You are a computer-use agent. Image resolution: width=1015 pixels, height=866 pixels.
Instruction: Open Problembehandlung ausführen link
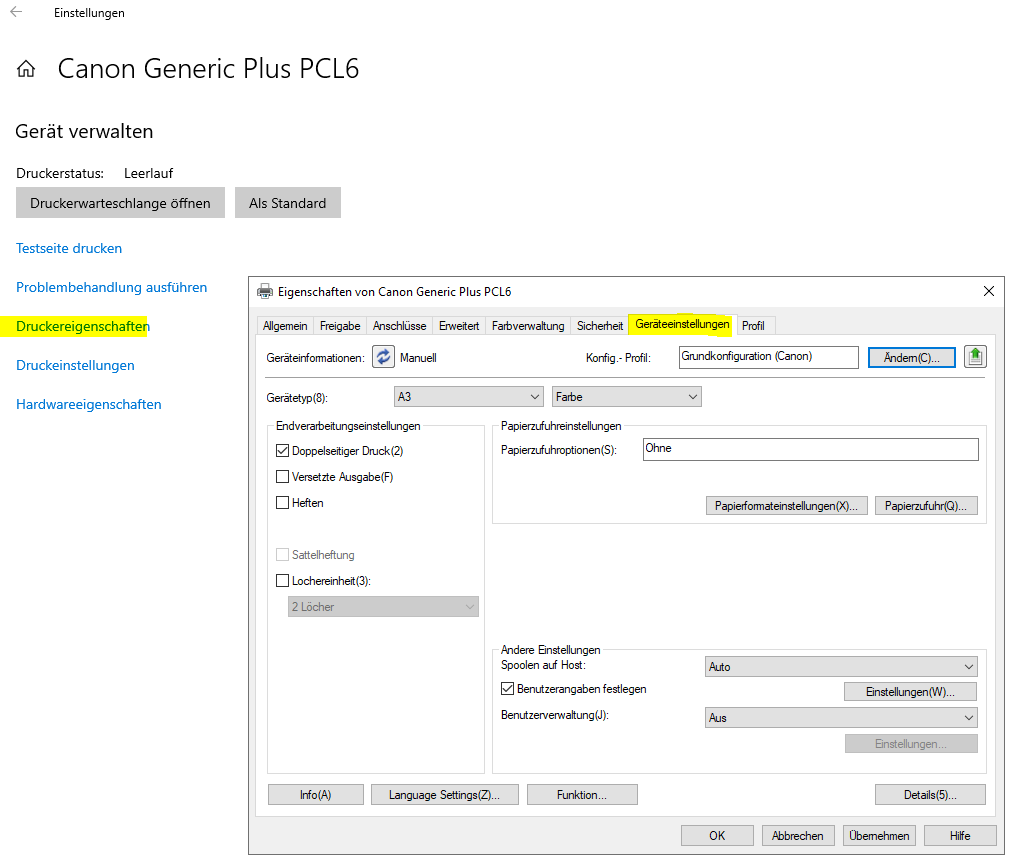(x=111, y=287)
